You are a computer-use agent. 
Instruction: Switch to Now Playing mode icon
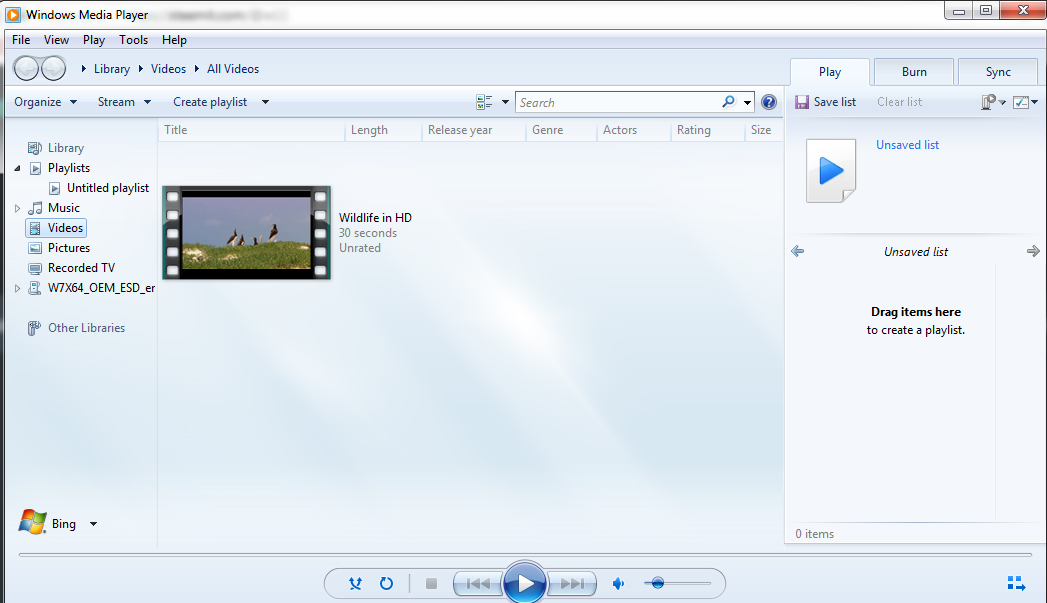coord(1016,583)
